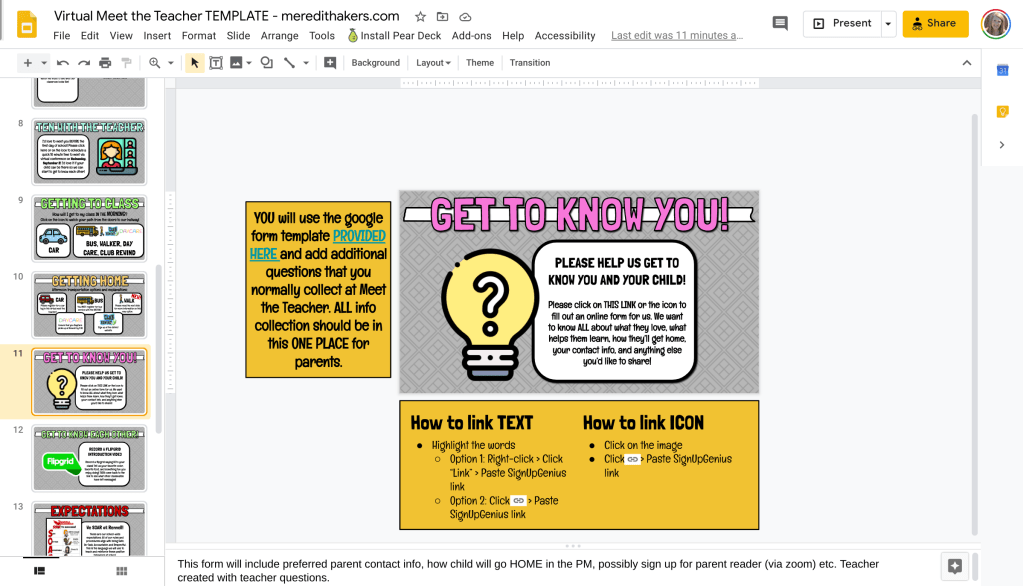Click the Undo icon in toolbar
The image size is (1023, 586).
(63, 63)
